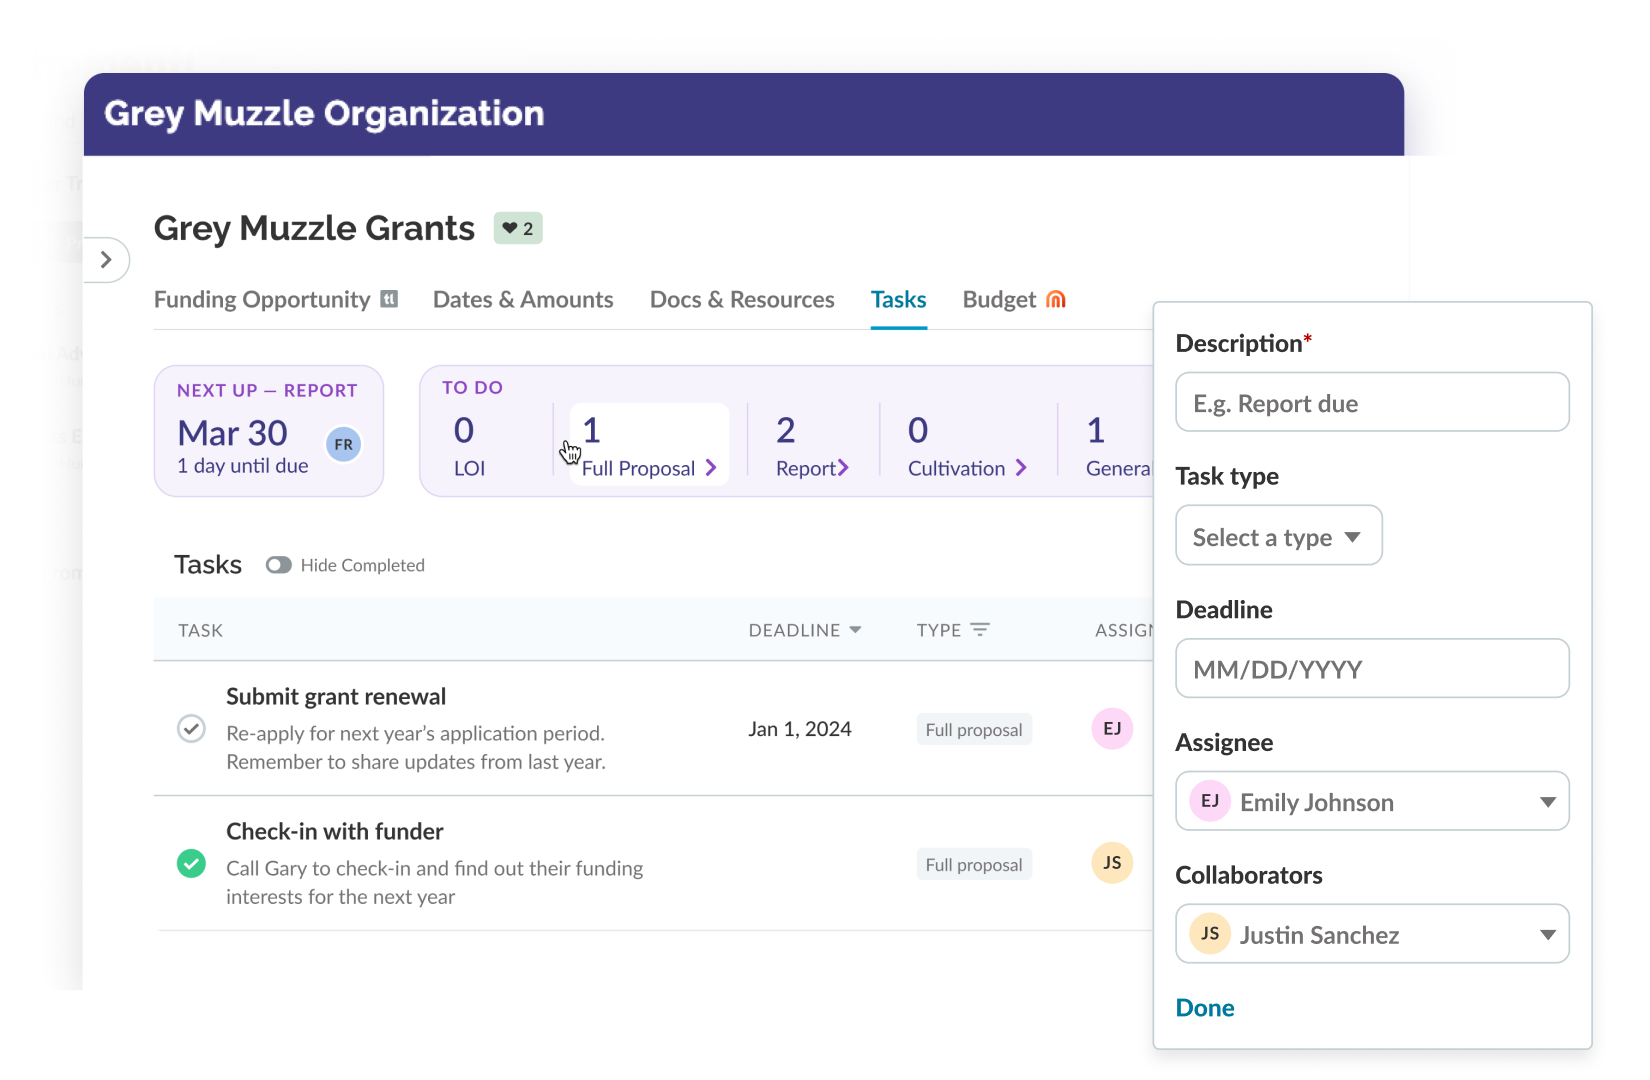This screenshot has width=1650, height=1080.
Task: Click the icon beside Funding Opportunity tab
Action: [390, 299]
